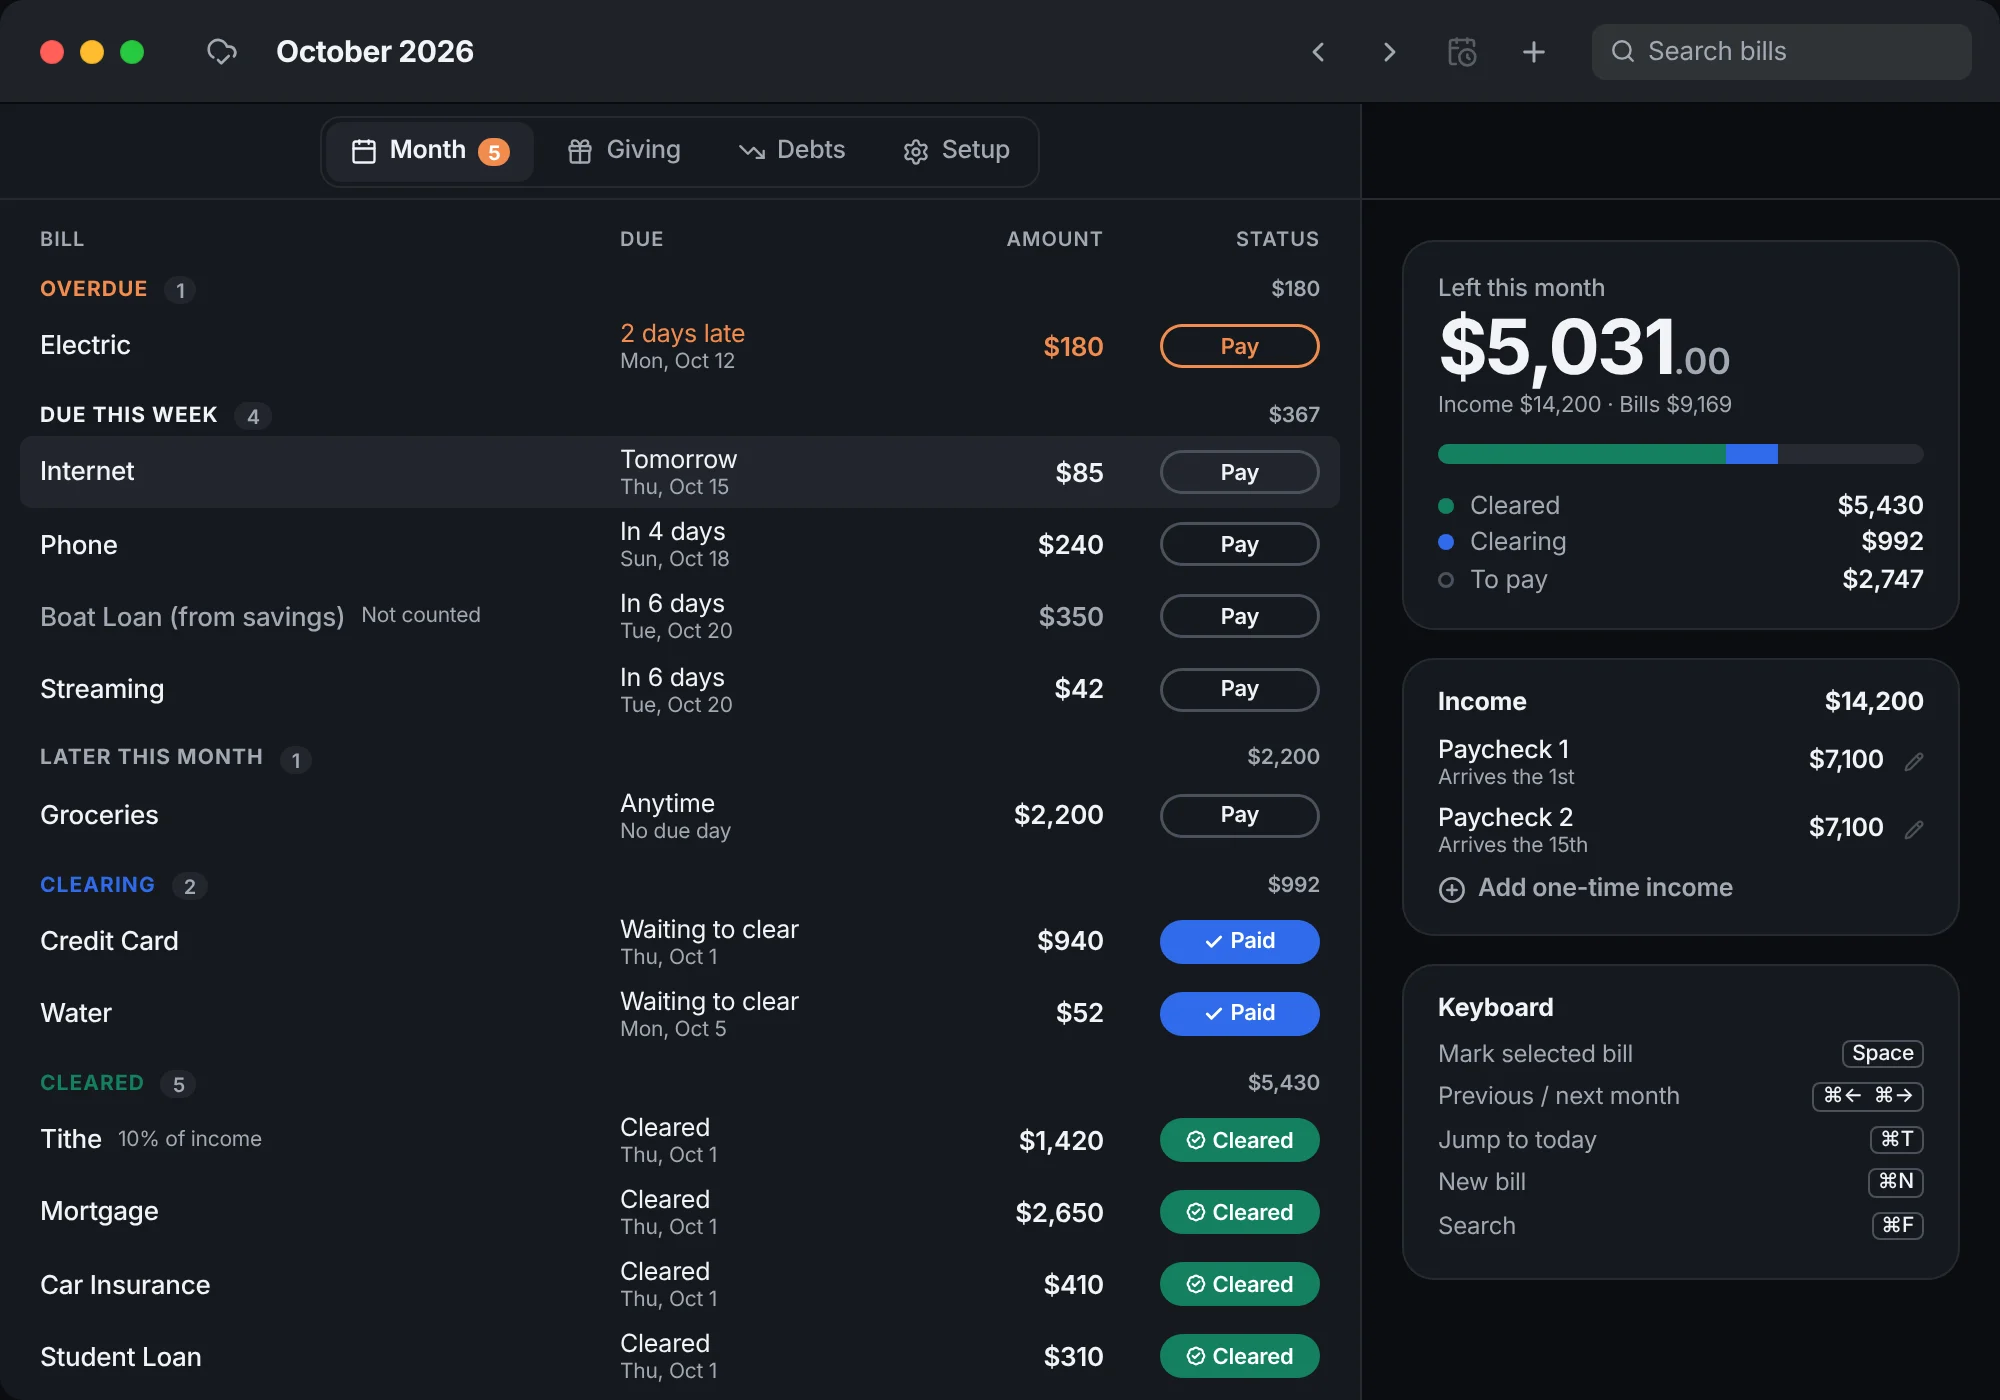Image resolution: width=2000 pixels, height=1400 pixels.
Task: Click the LATER THIS MONTH header
Action: coord(151,757)
